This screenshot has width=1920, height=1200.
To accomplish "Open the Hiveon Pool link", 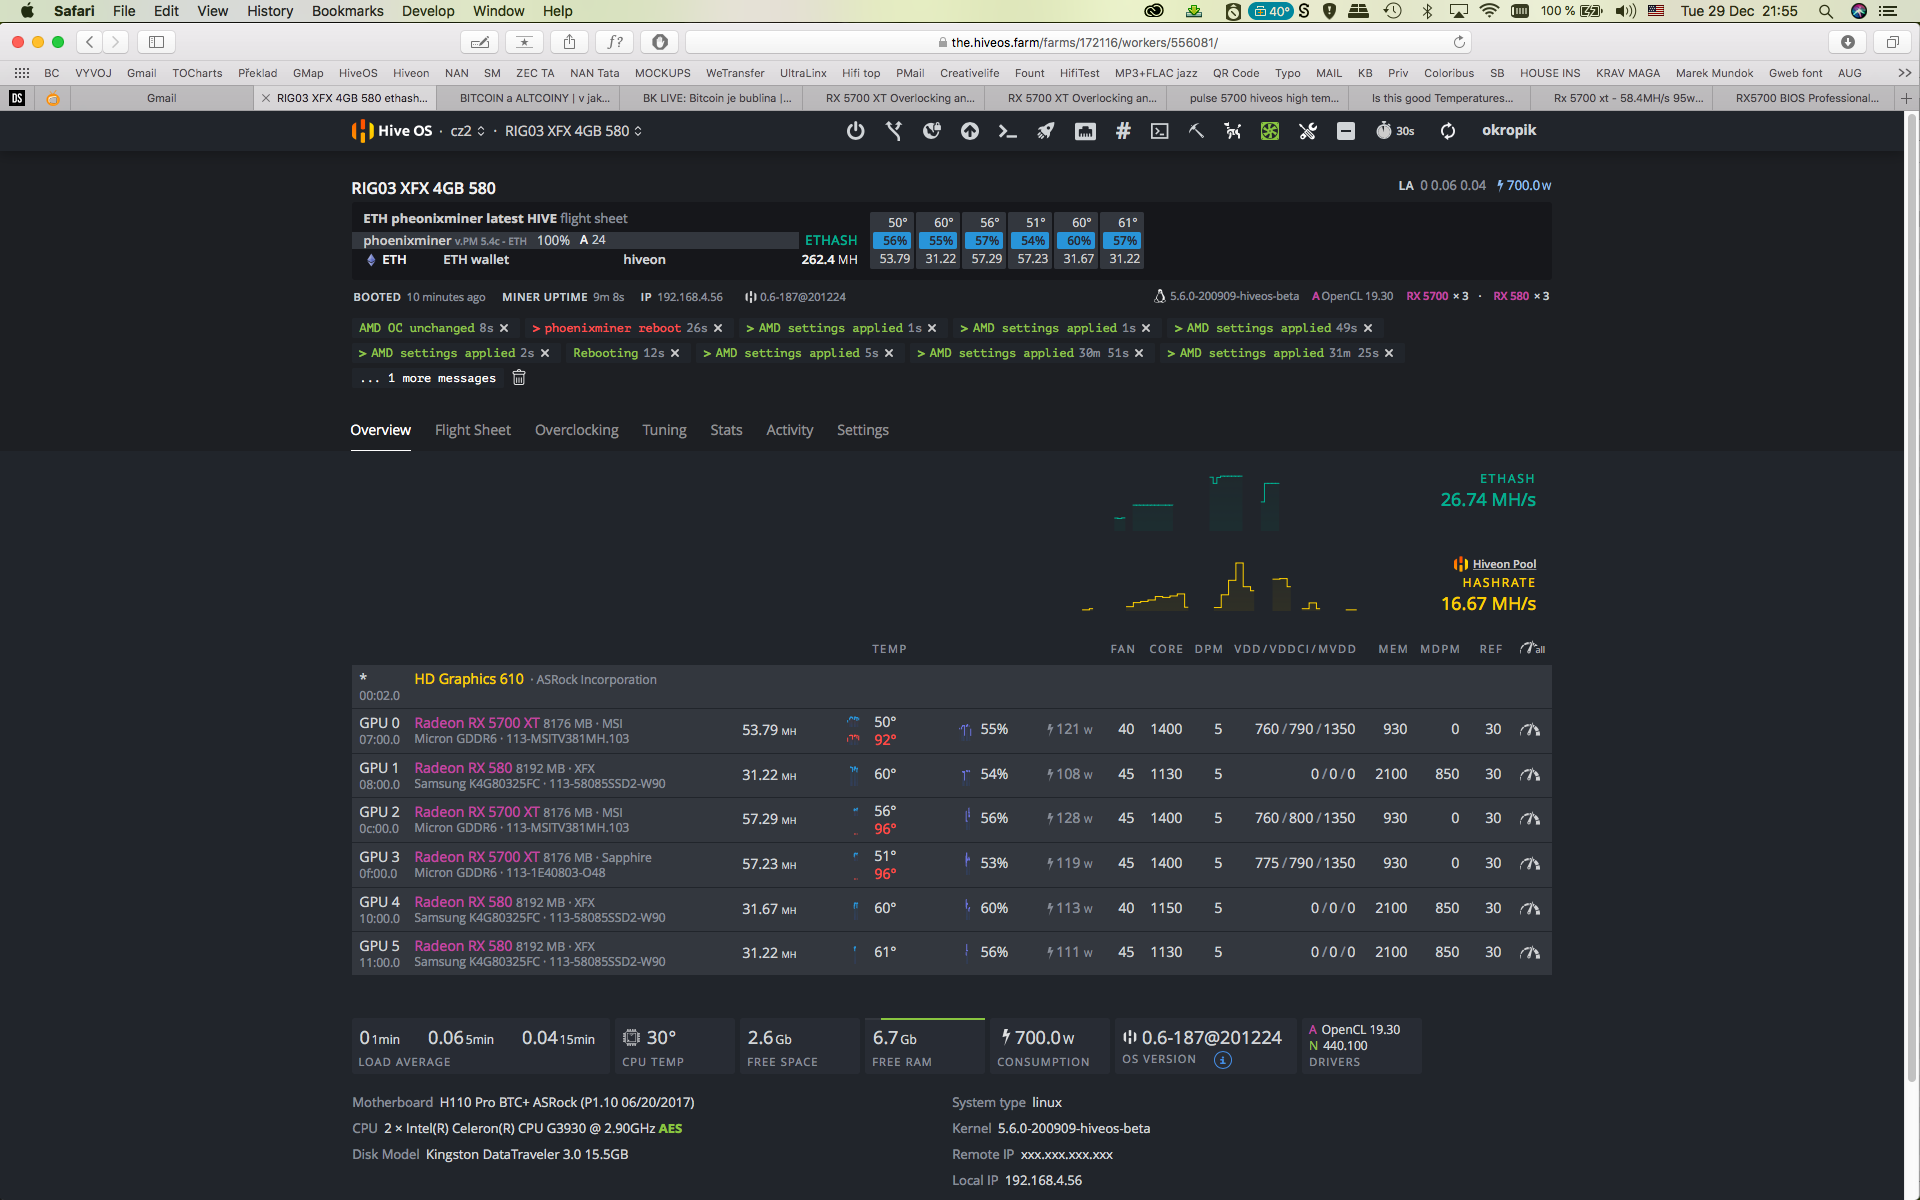I will tap(1503, 564).
